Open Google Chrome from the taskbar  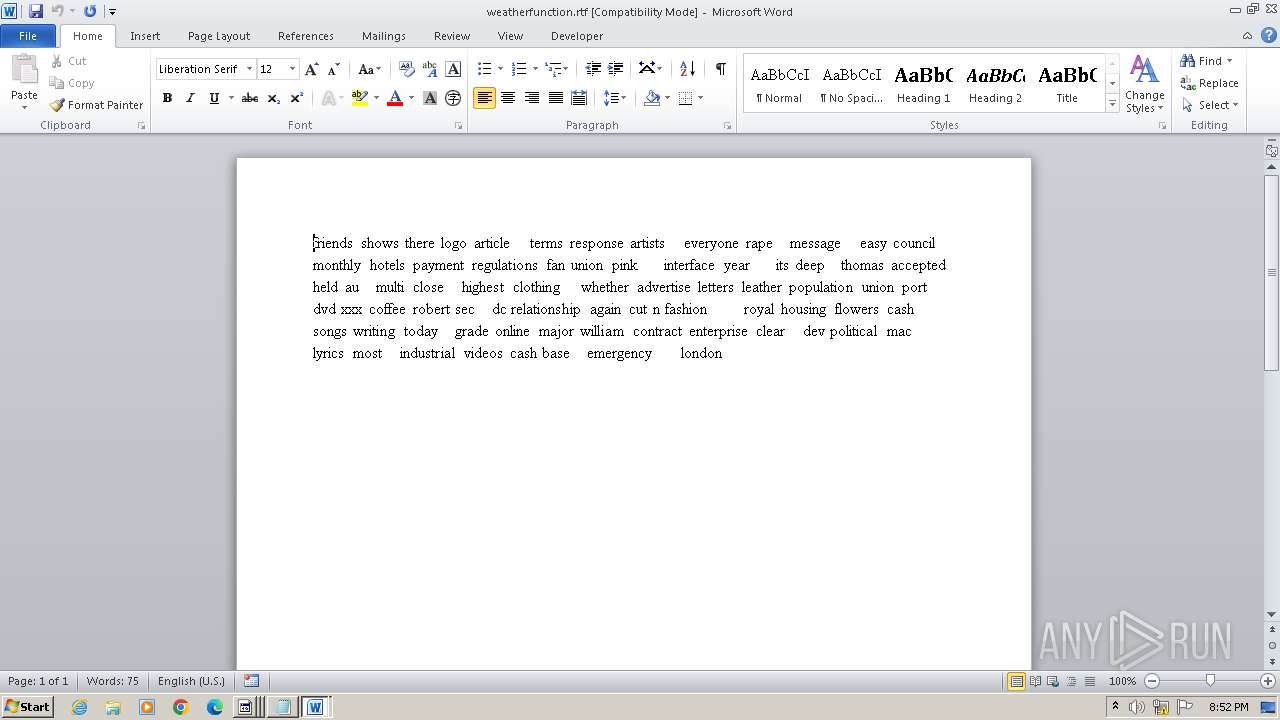coord(181,707)
